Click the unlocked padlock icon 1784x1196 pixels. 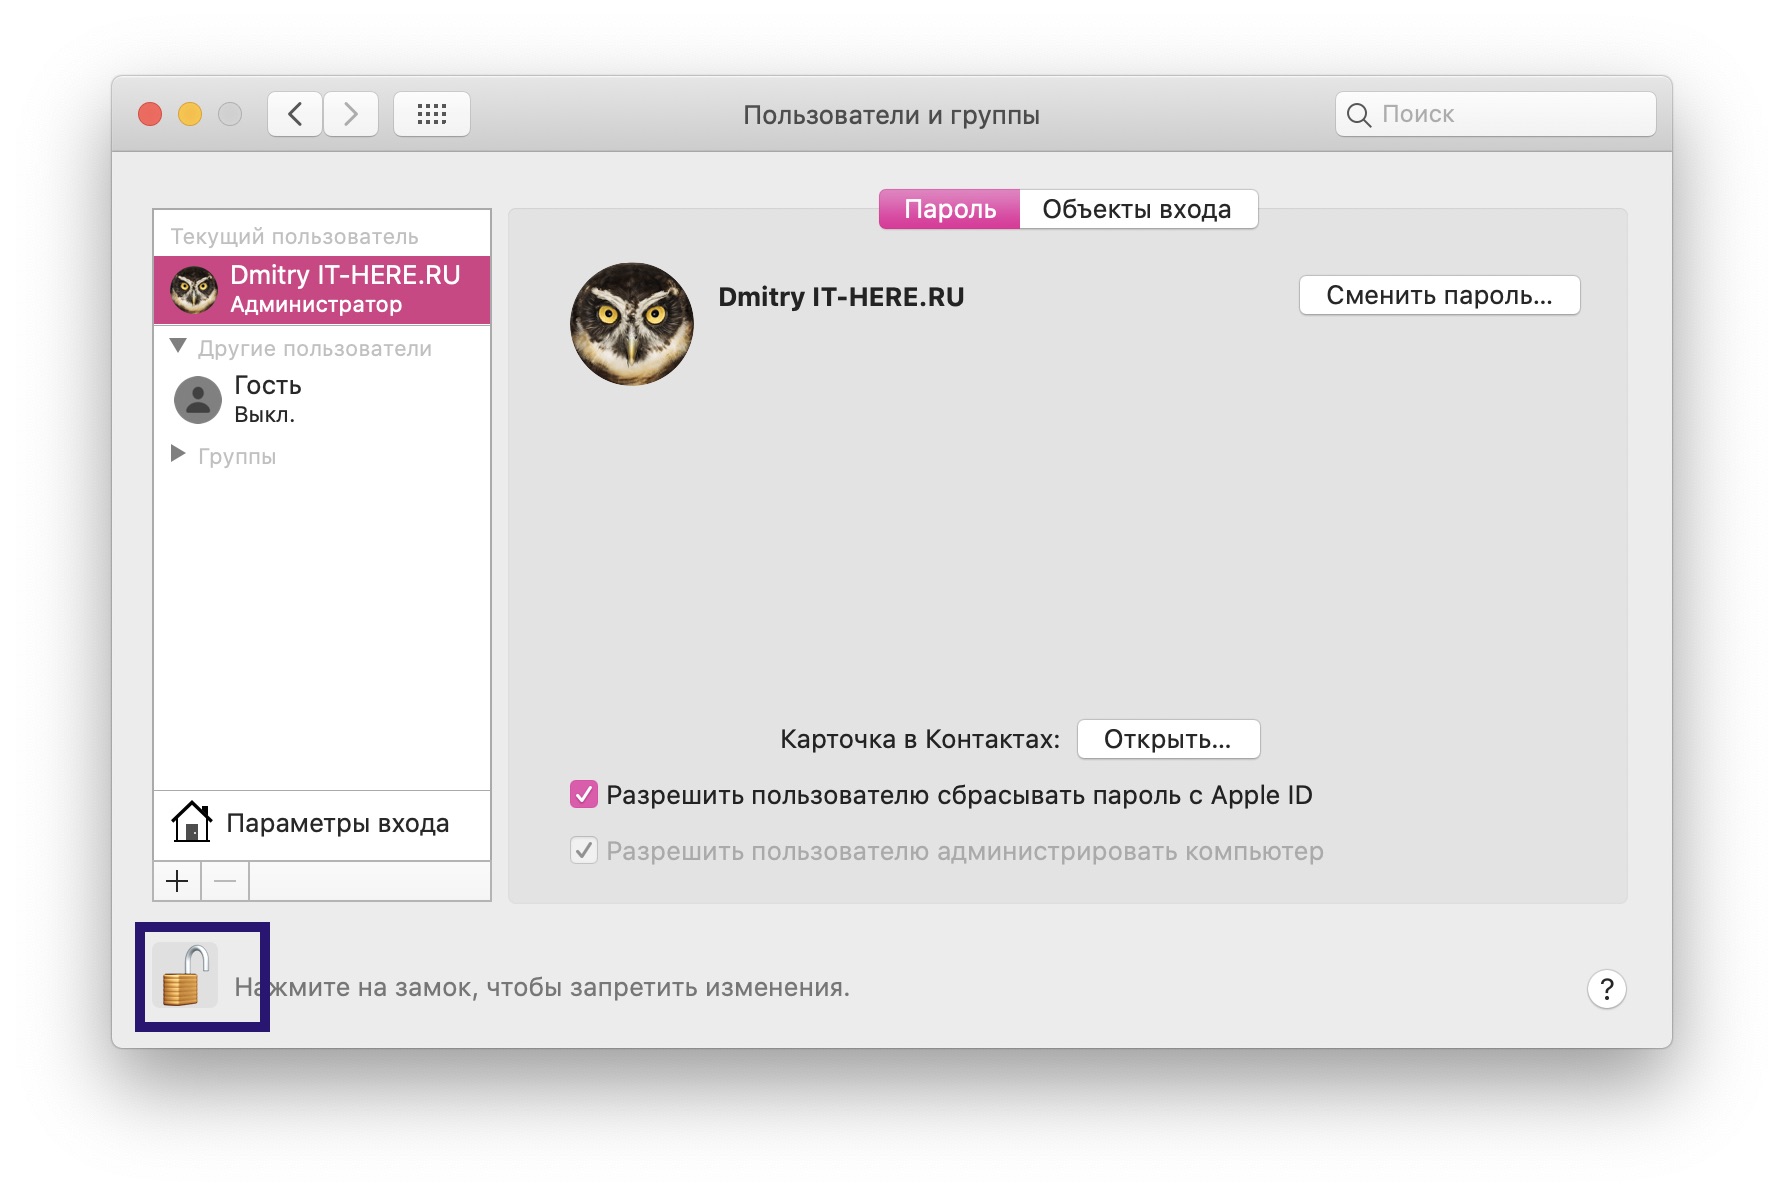[x=186, y=977]
